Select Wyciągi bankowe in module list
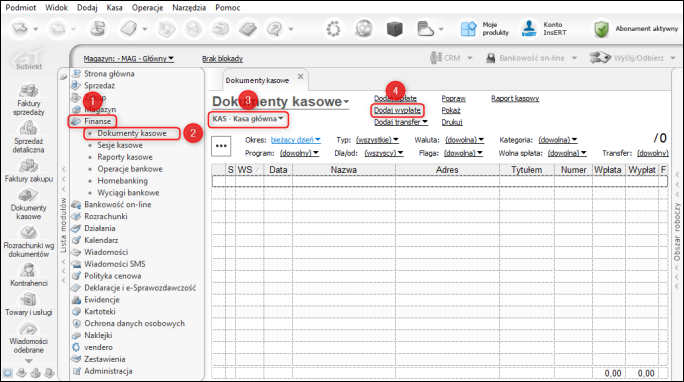The width and height of the screenshot is (684, 382). 128,193
